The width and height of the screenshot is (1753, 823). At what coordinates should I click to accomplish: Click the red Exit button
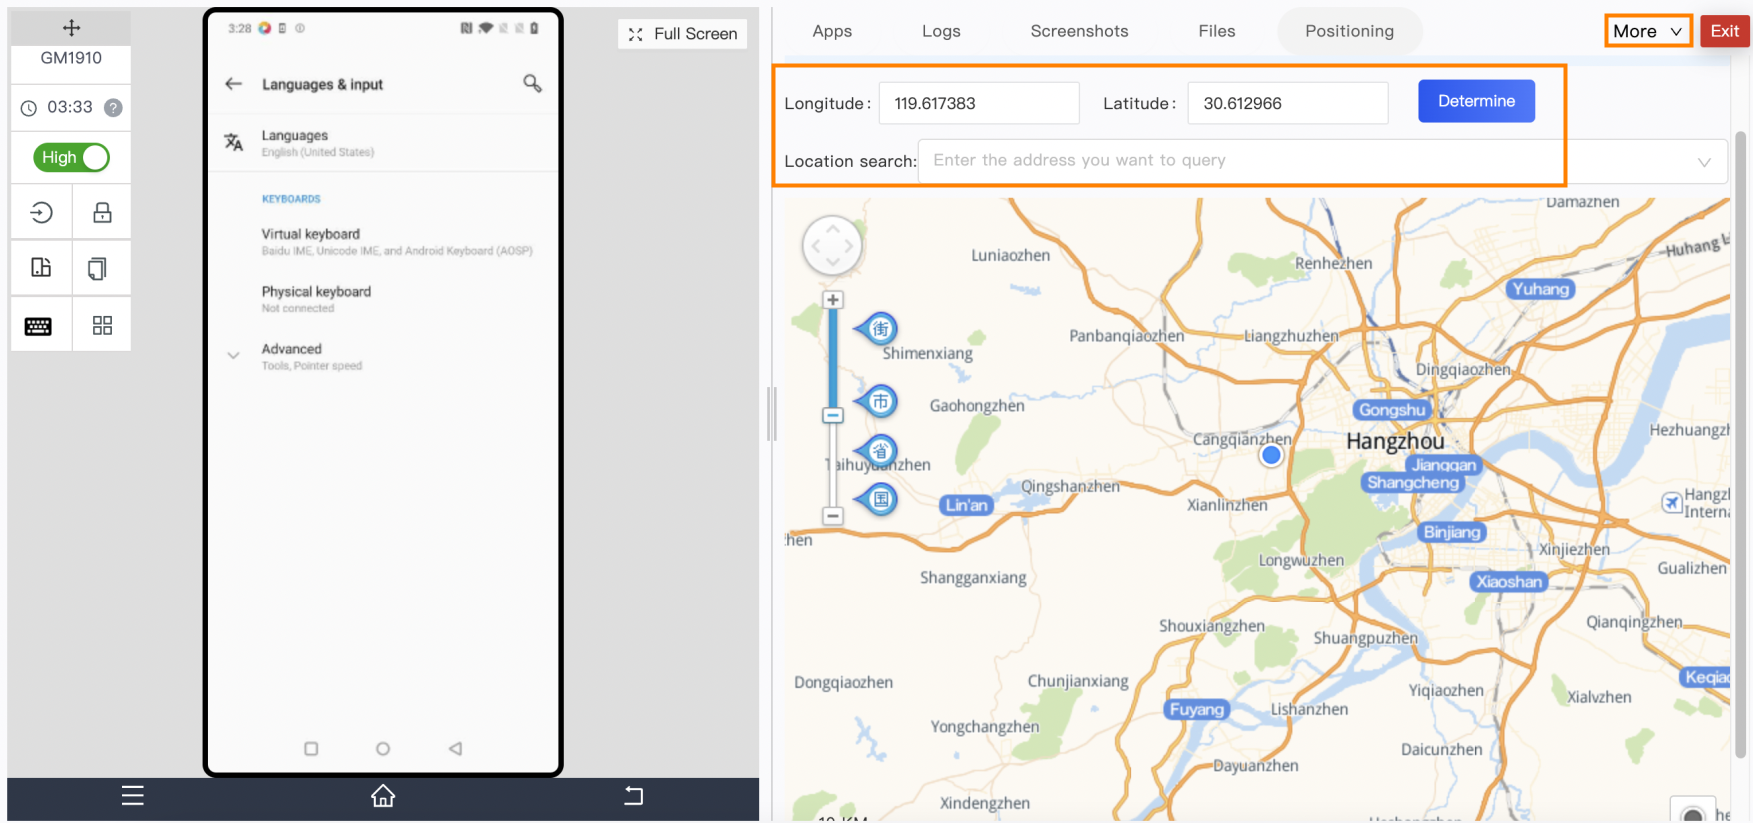point(1725,31)
